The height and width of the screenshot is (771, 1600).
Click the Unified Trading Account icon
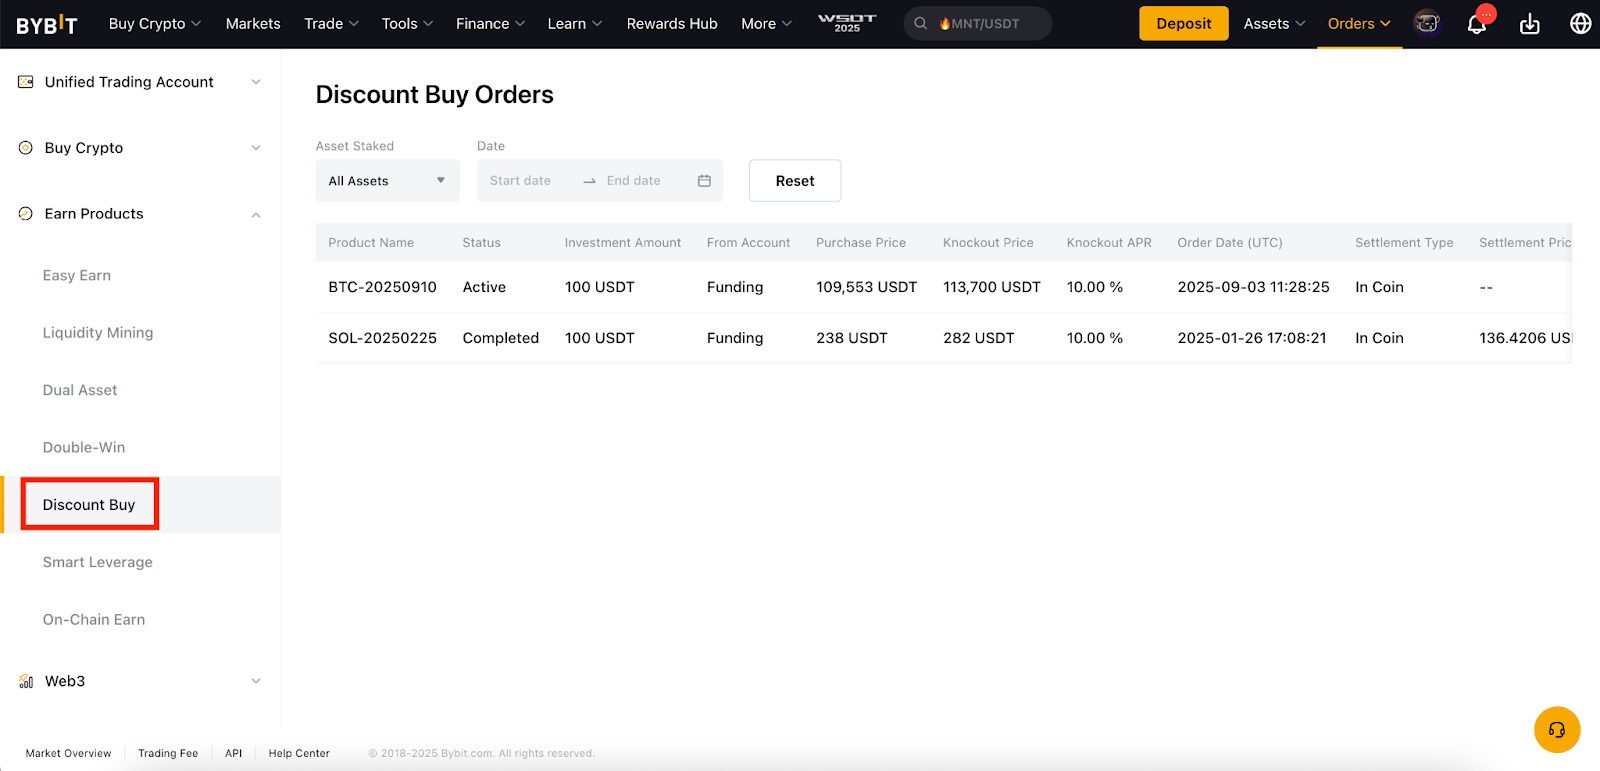click(x=26, y=82)
